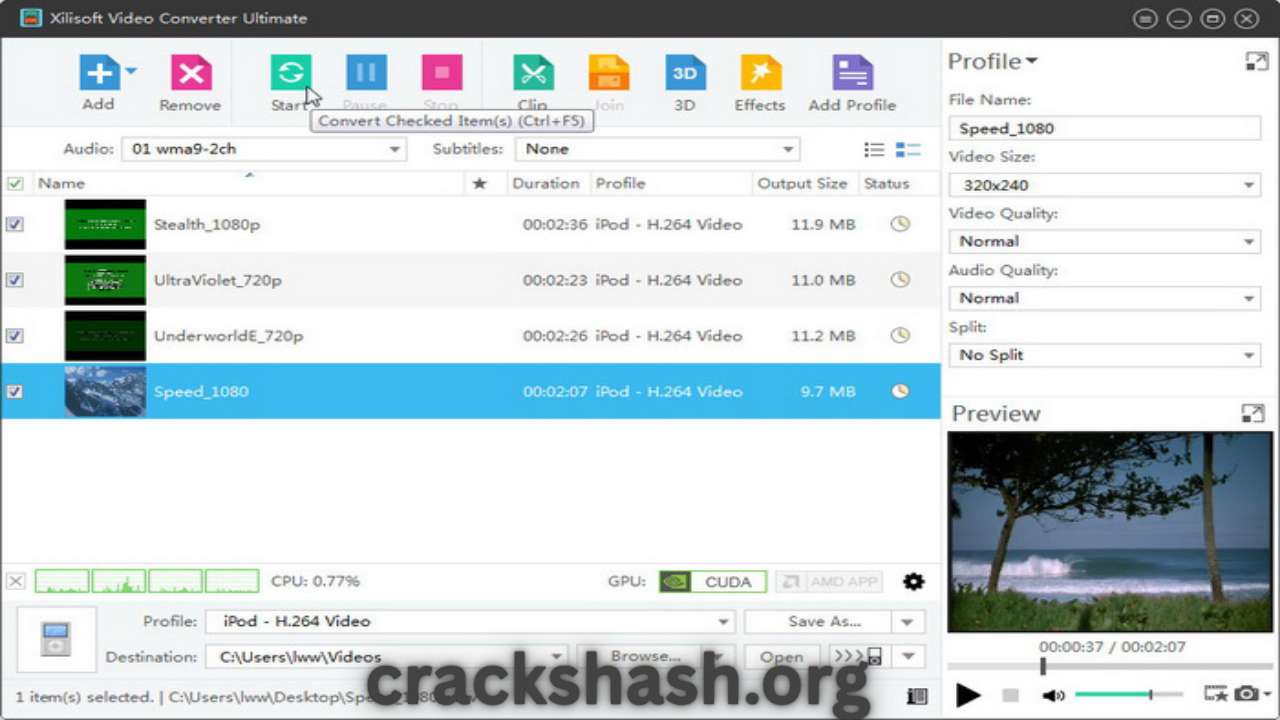Expand the Profile panel to full view
The width and height of the screenshot is (1280, 720).
(1256, 62)
